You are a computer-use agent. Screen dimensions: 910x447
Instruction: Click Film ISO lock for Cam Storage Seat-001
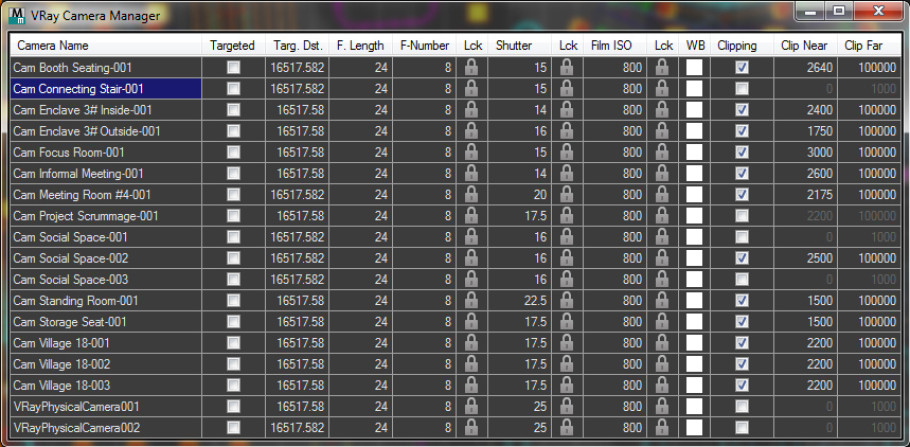(x=662, y=322)
